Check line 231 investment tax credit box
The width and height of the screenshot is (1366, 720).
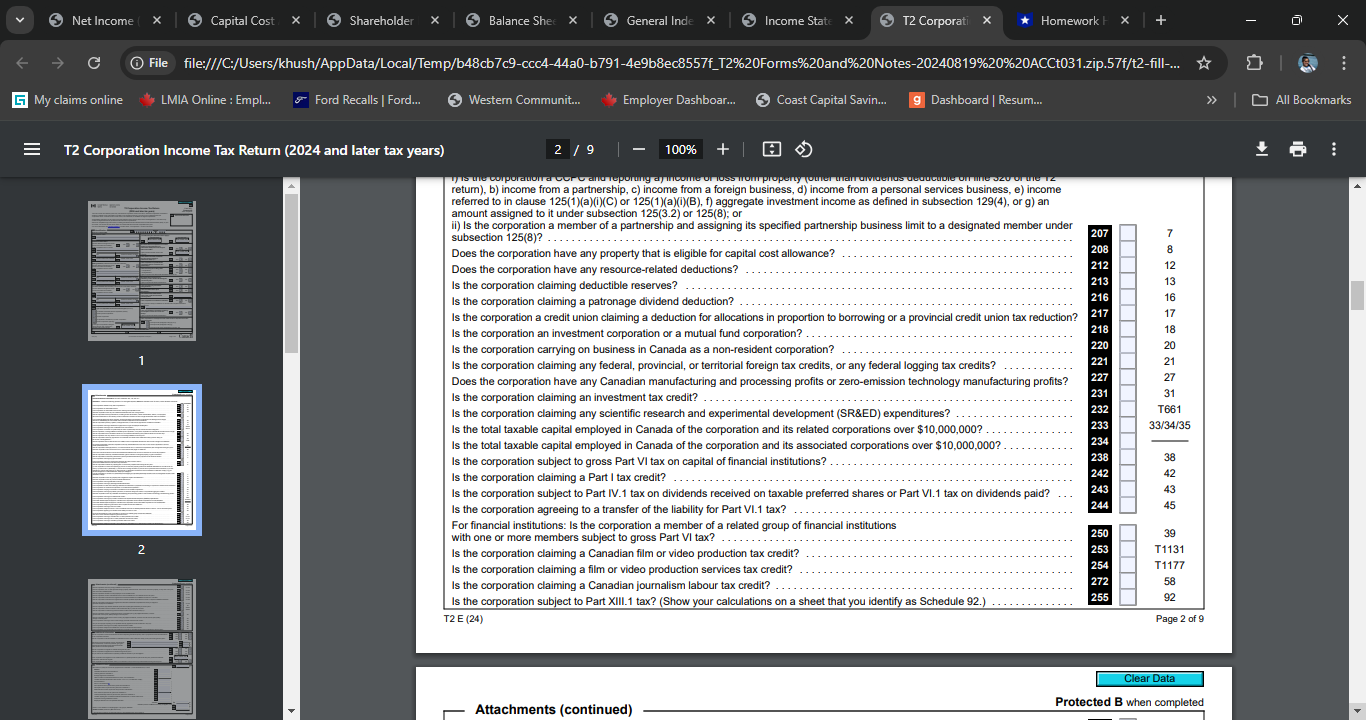pos(1127,393)
